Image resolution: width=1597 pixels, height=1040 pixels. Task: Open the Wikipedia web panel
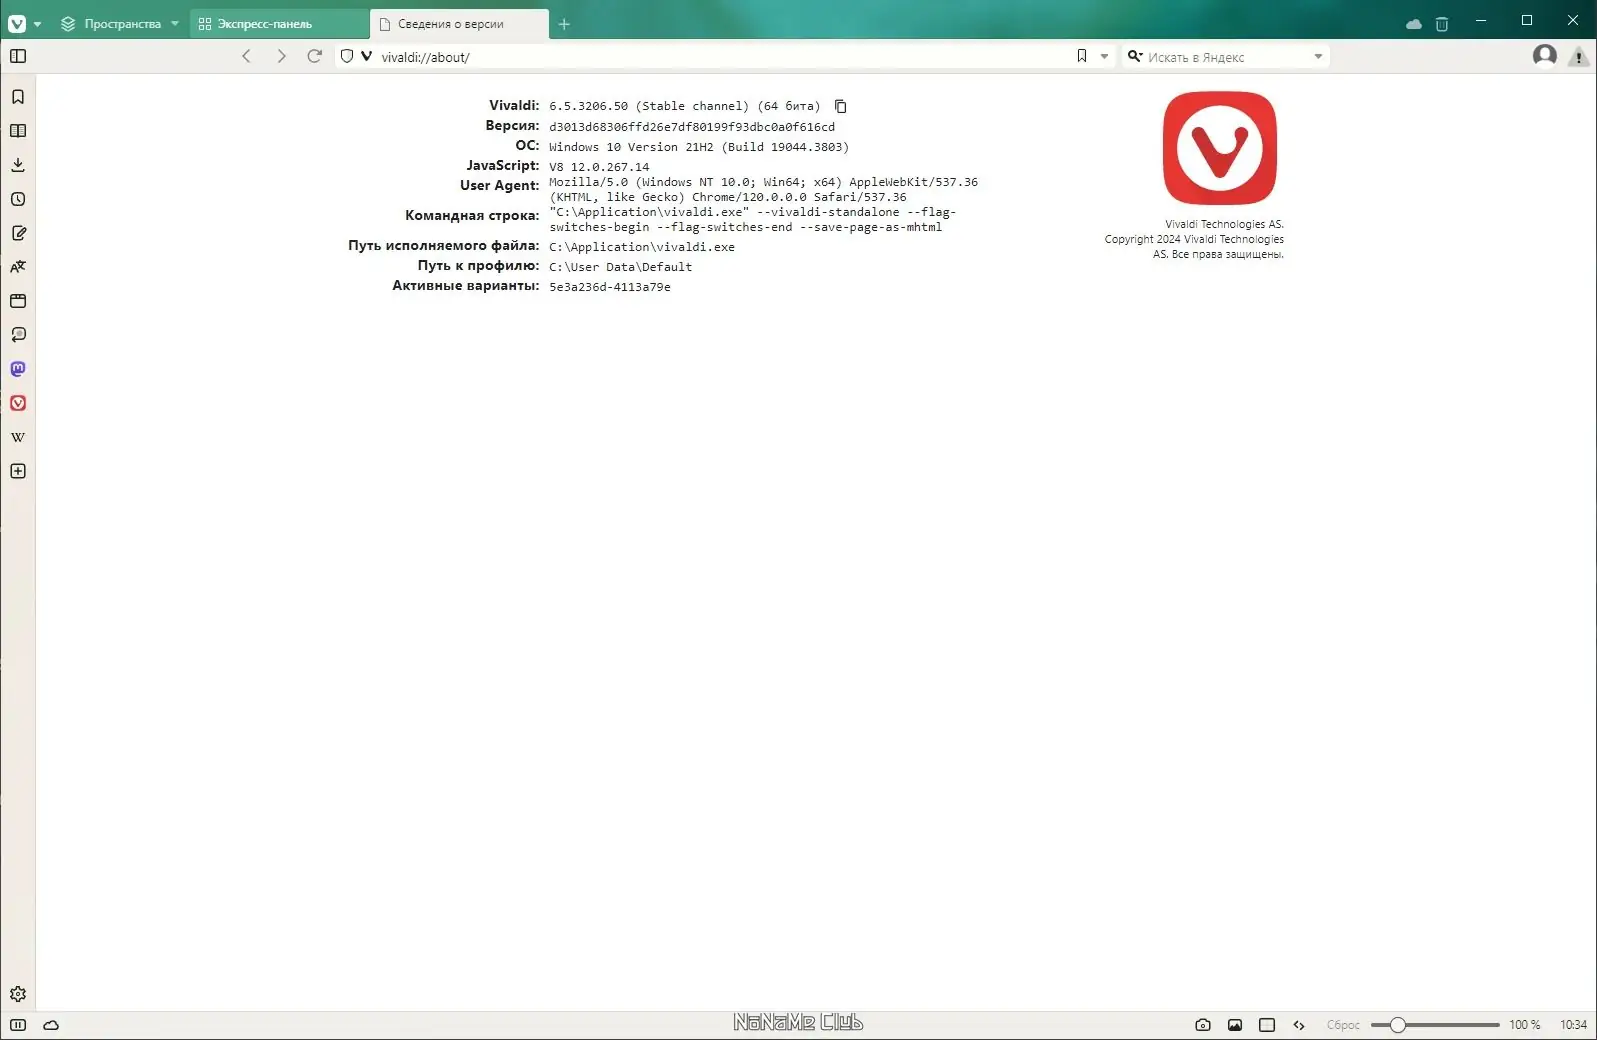[x=18, y=437]
